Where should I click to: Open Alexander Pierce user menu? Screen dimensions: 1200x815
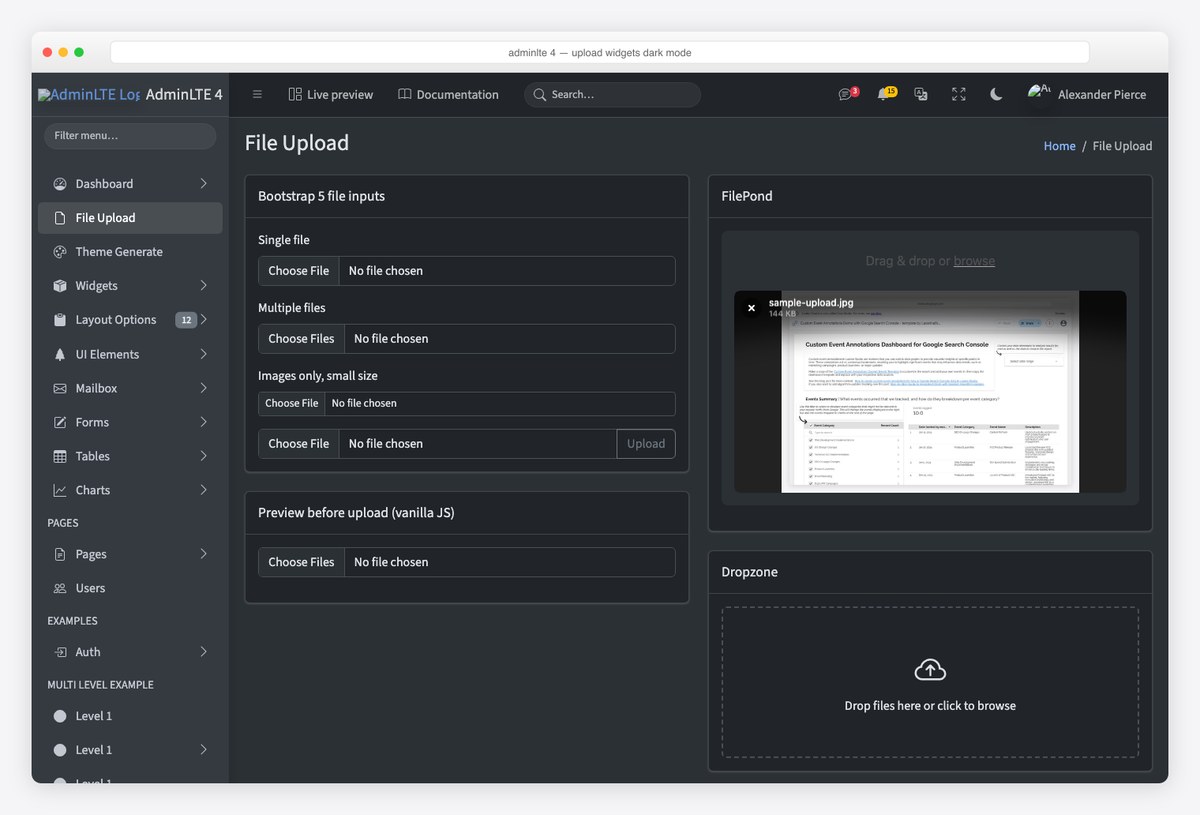[x=1087, y=94]
